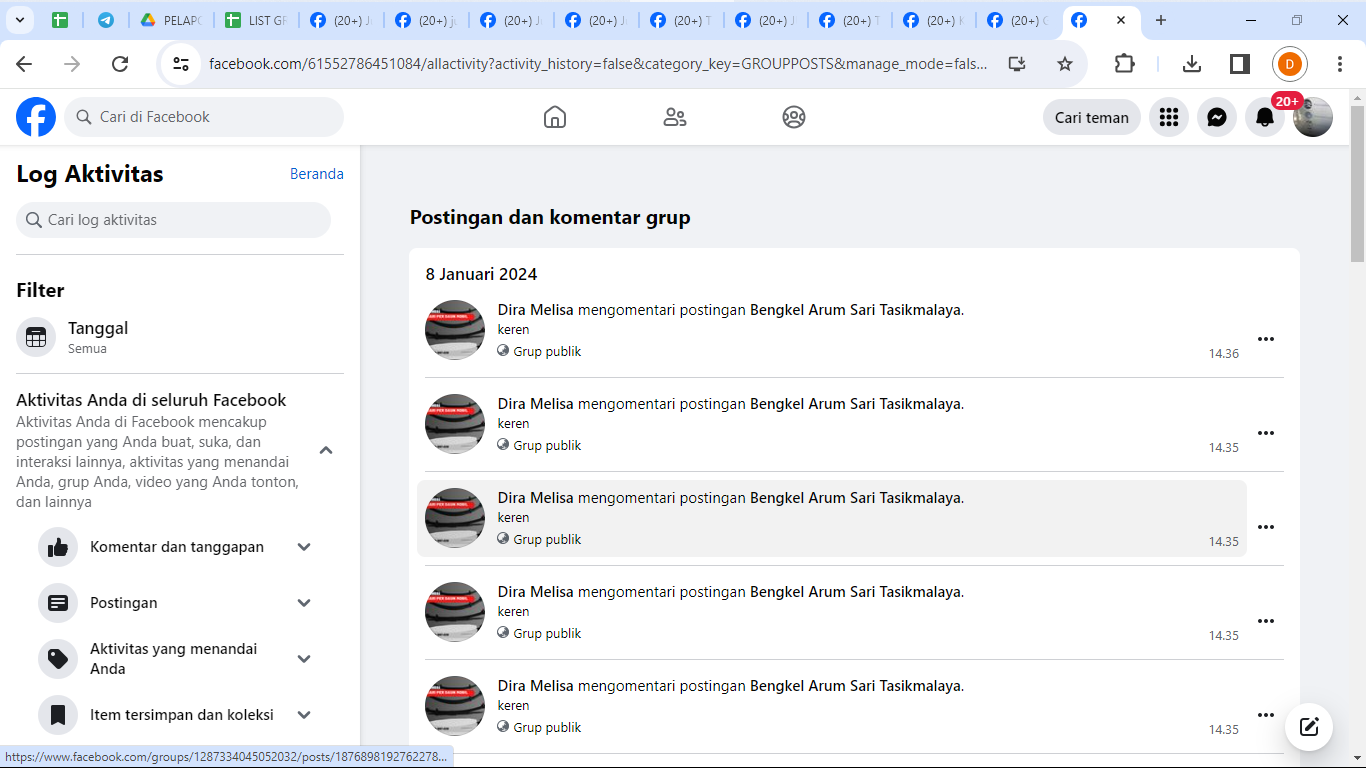This screenshot has height=768, width=1366.
Task: Install the Facebook app from address bar
Action: [x=1017, y=64]
